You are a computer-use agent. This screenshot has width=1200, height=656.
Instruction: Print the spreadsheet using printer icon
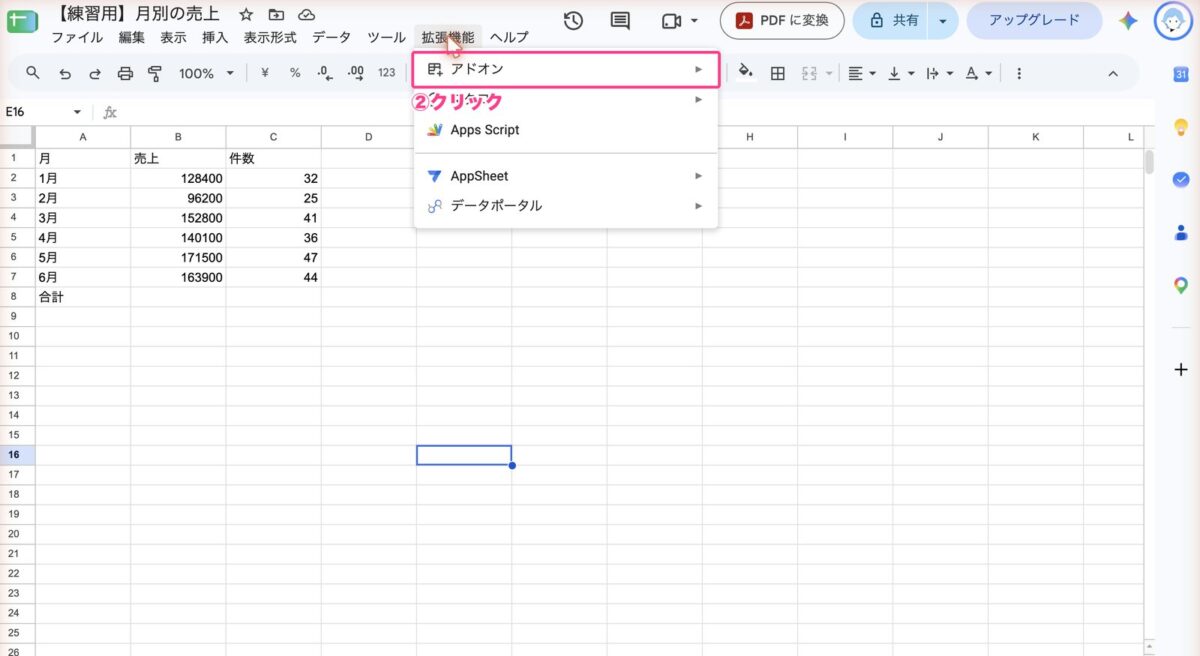pos(125,73)
